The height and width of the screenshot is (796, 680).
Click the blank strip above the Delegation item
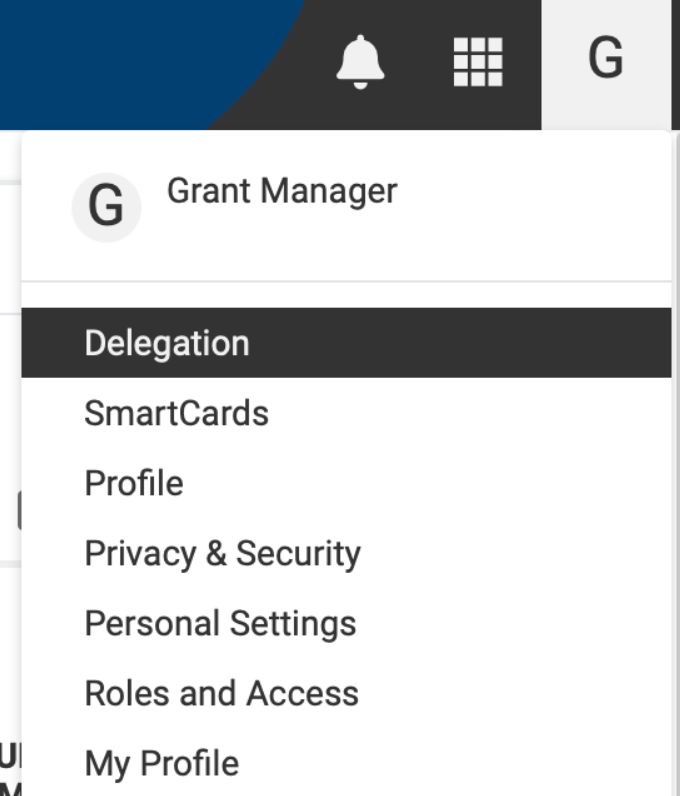pos(346,295)
